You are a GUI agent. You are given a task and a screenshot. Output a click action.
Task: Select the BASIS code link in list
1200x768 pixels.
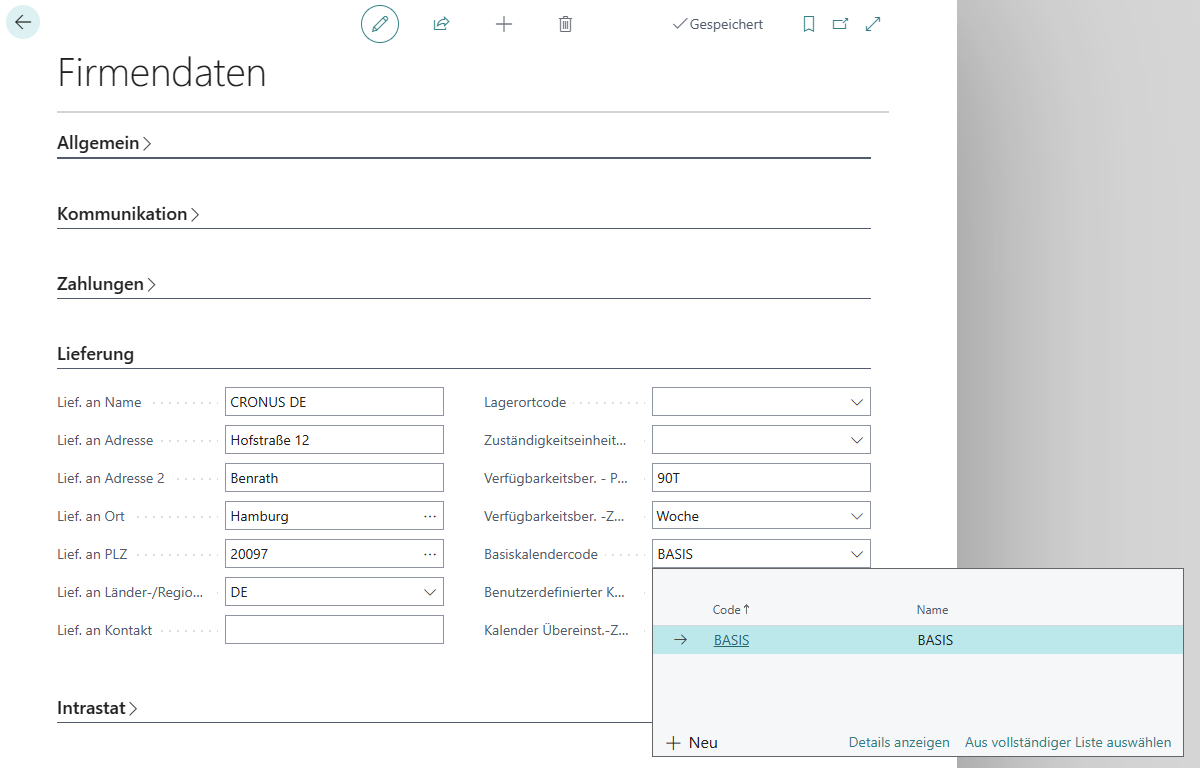pyautogui.click(x=731, y=640)
